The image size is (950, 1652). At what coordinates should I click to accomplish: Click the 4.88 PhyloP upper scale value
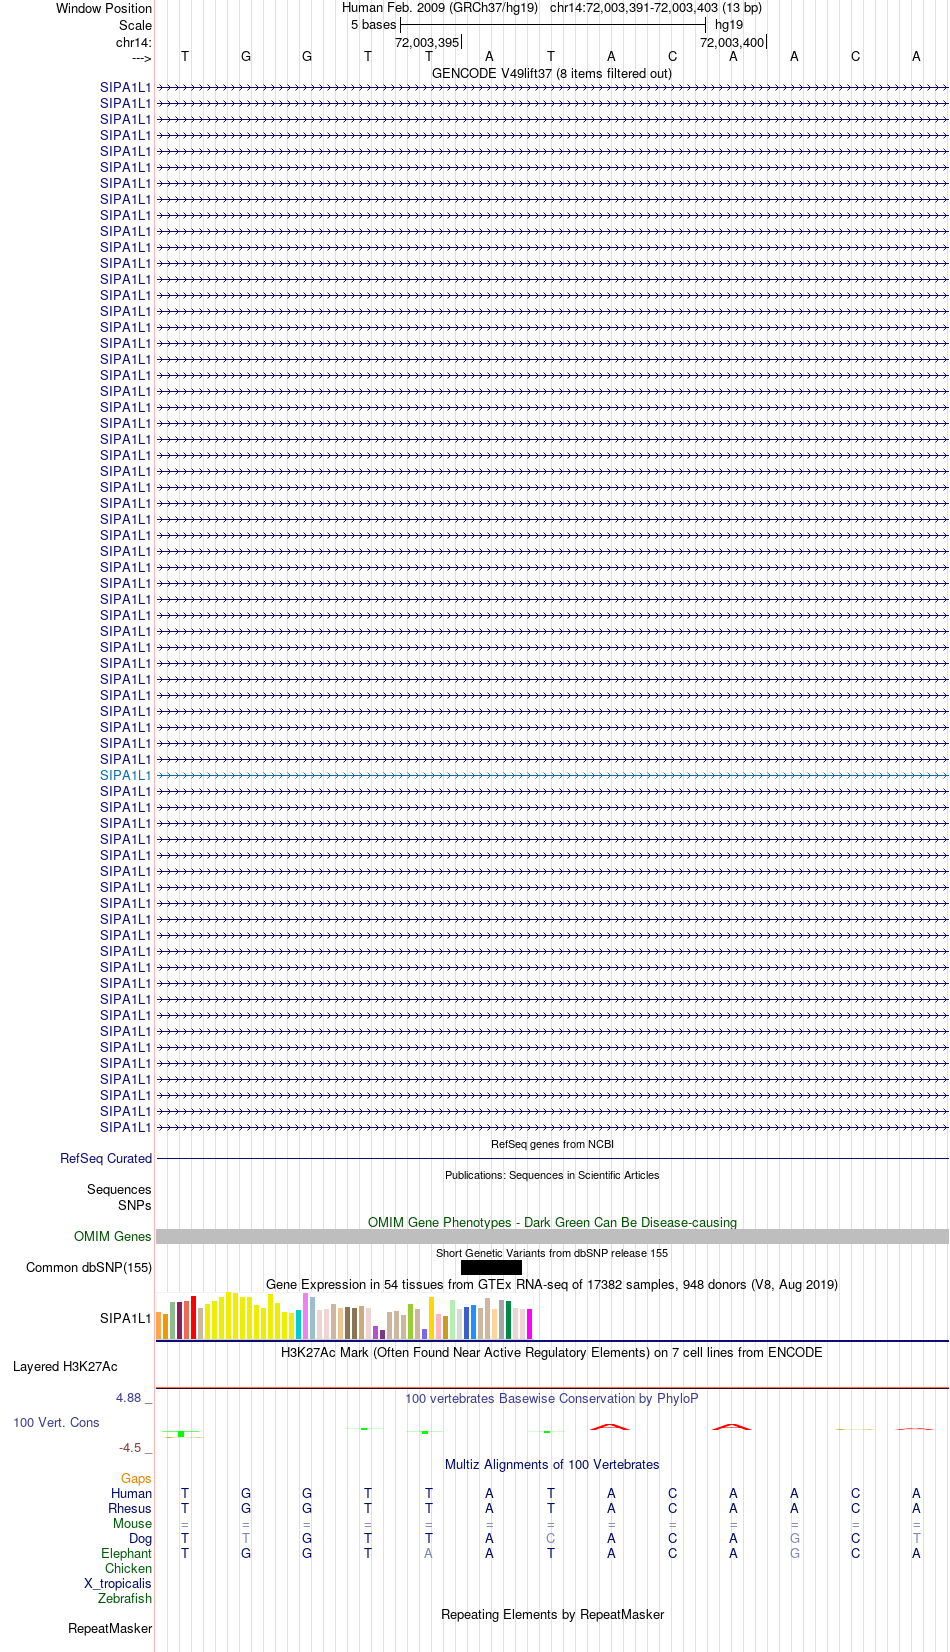[129, 1397]
